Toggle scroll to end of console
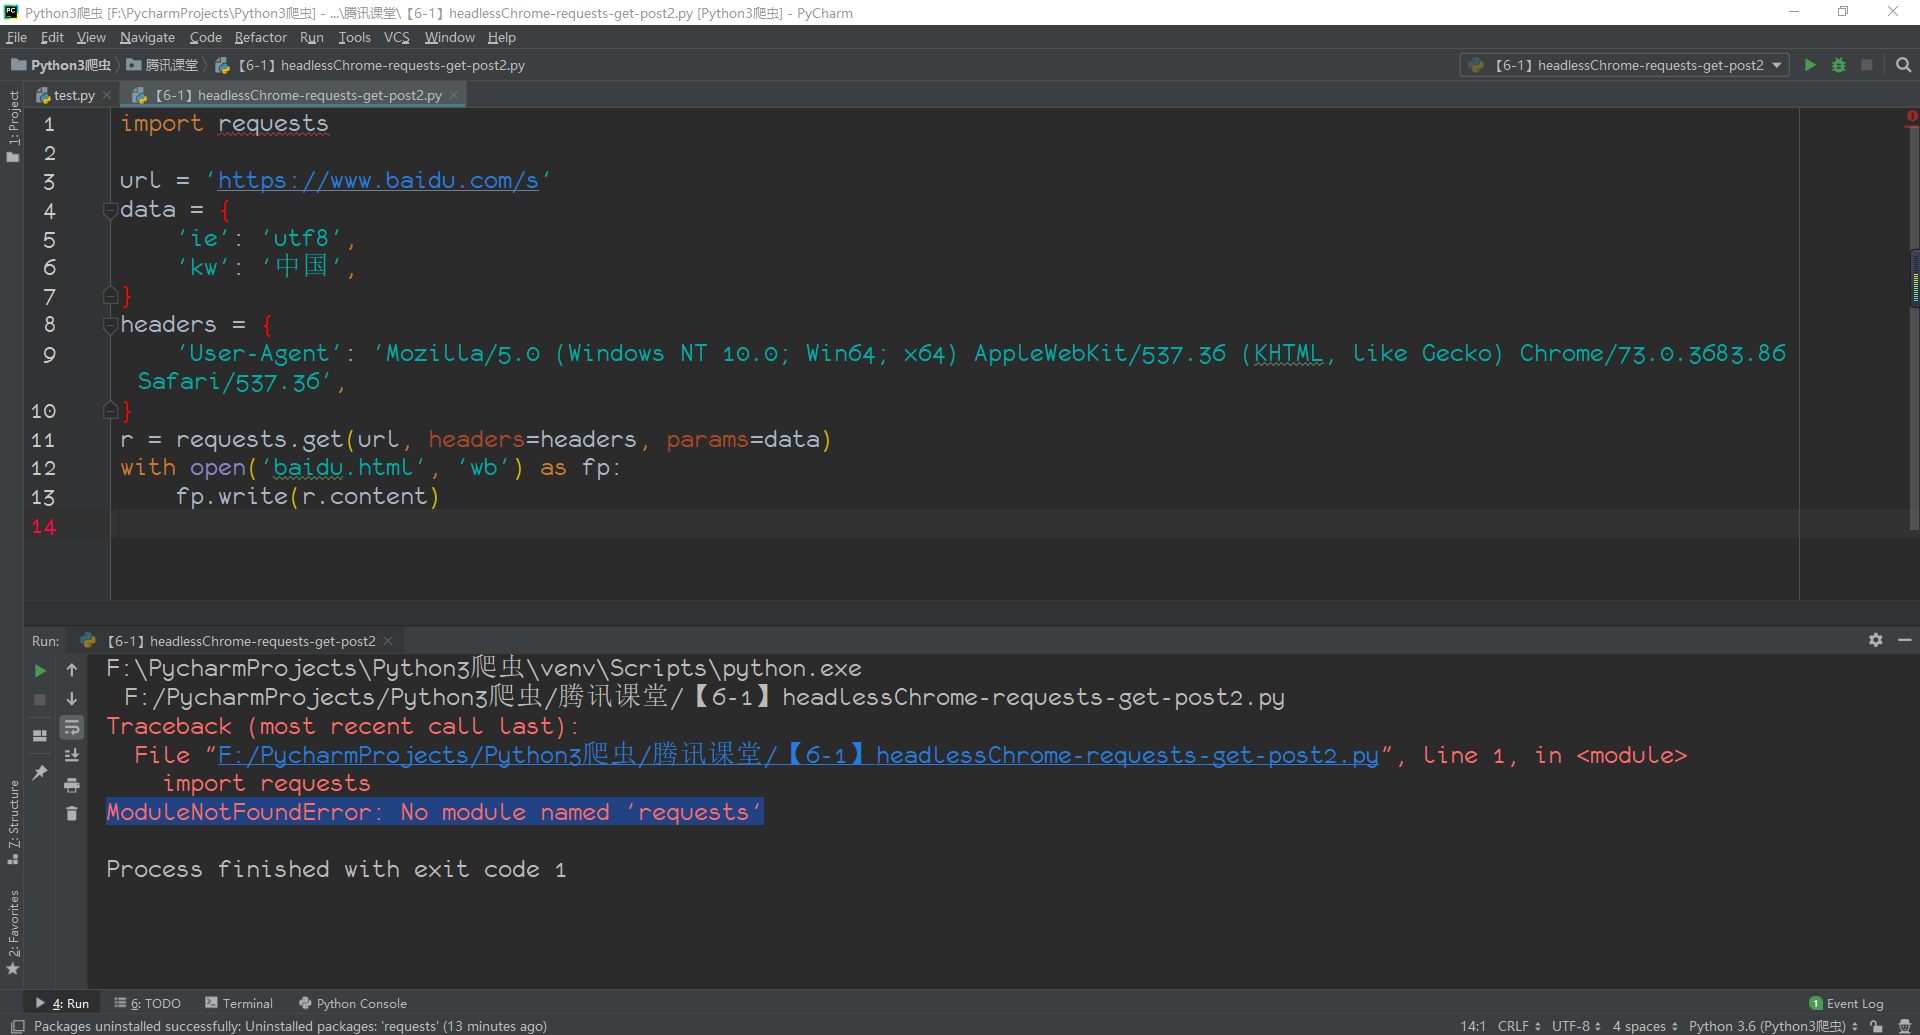1920x1035 pixels. point(72,756)
